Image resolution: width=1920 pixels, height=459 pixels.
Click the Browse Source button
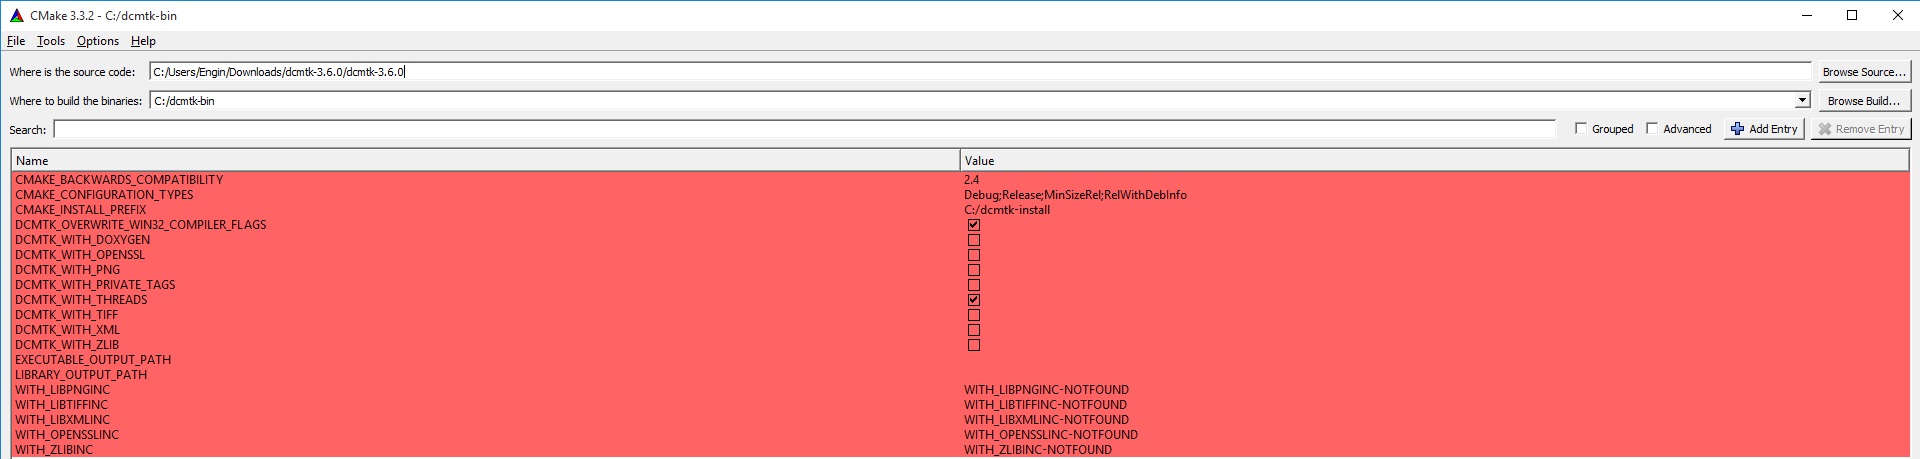pos(1863,72)
